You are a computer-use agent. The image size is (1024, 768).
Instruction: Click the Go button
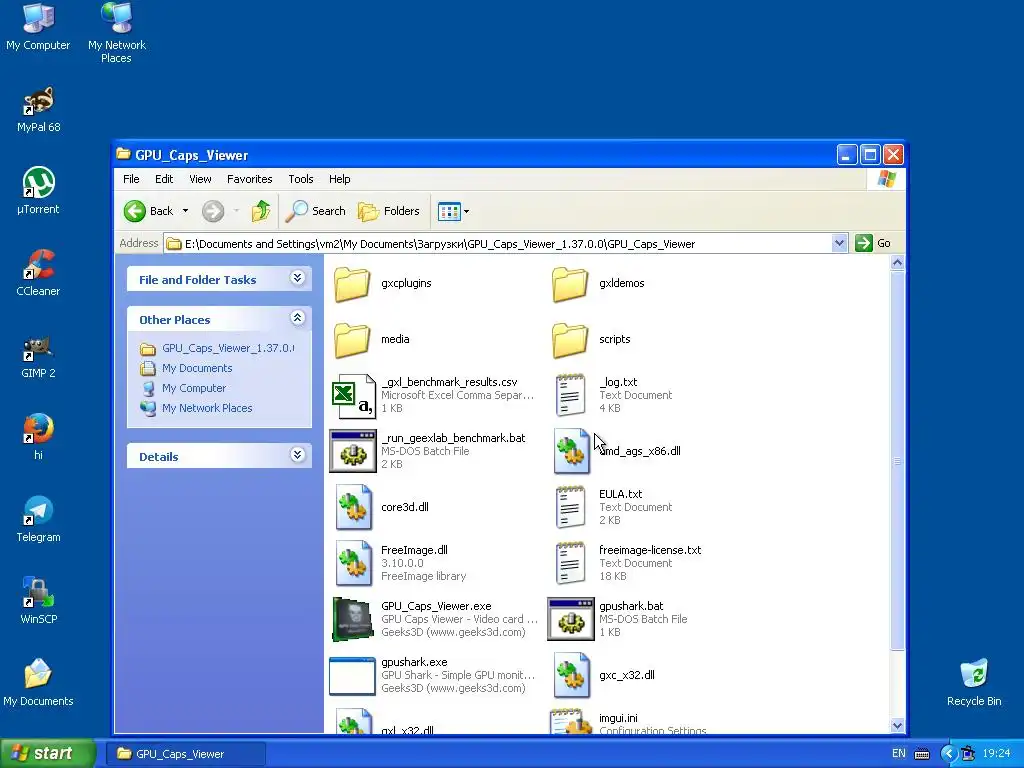click(x=872, y=244)
